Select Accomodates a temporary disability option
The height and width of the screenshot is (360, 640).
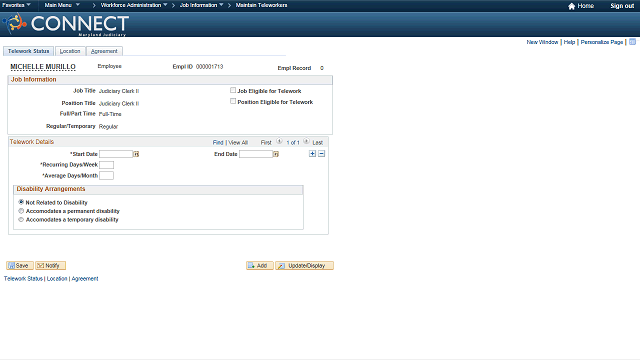21,220
